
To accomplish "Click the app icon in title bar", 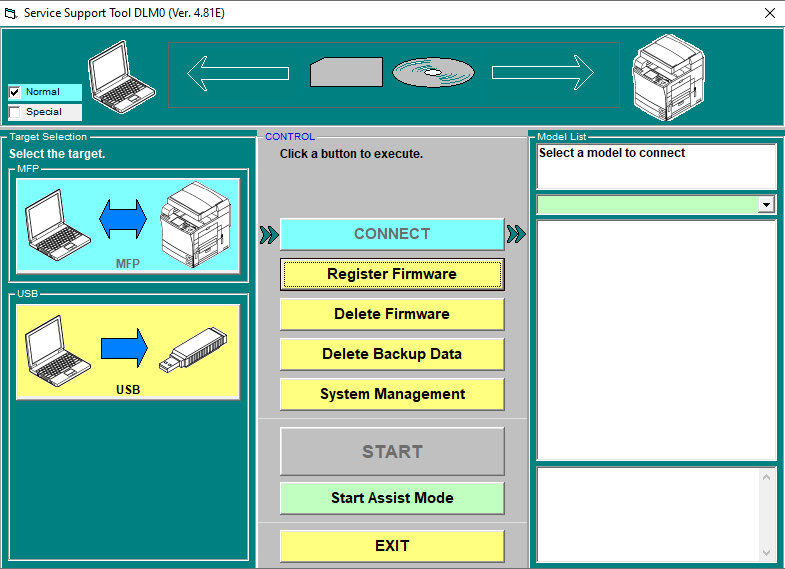I will pyautogui.click(x=11, y=14).
